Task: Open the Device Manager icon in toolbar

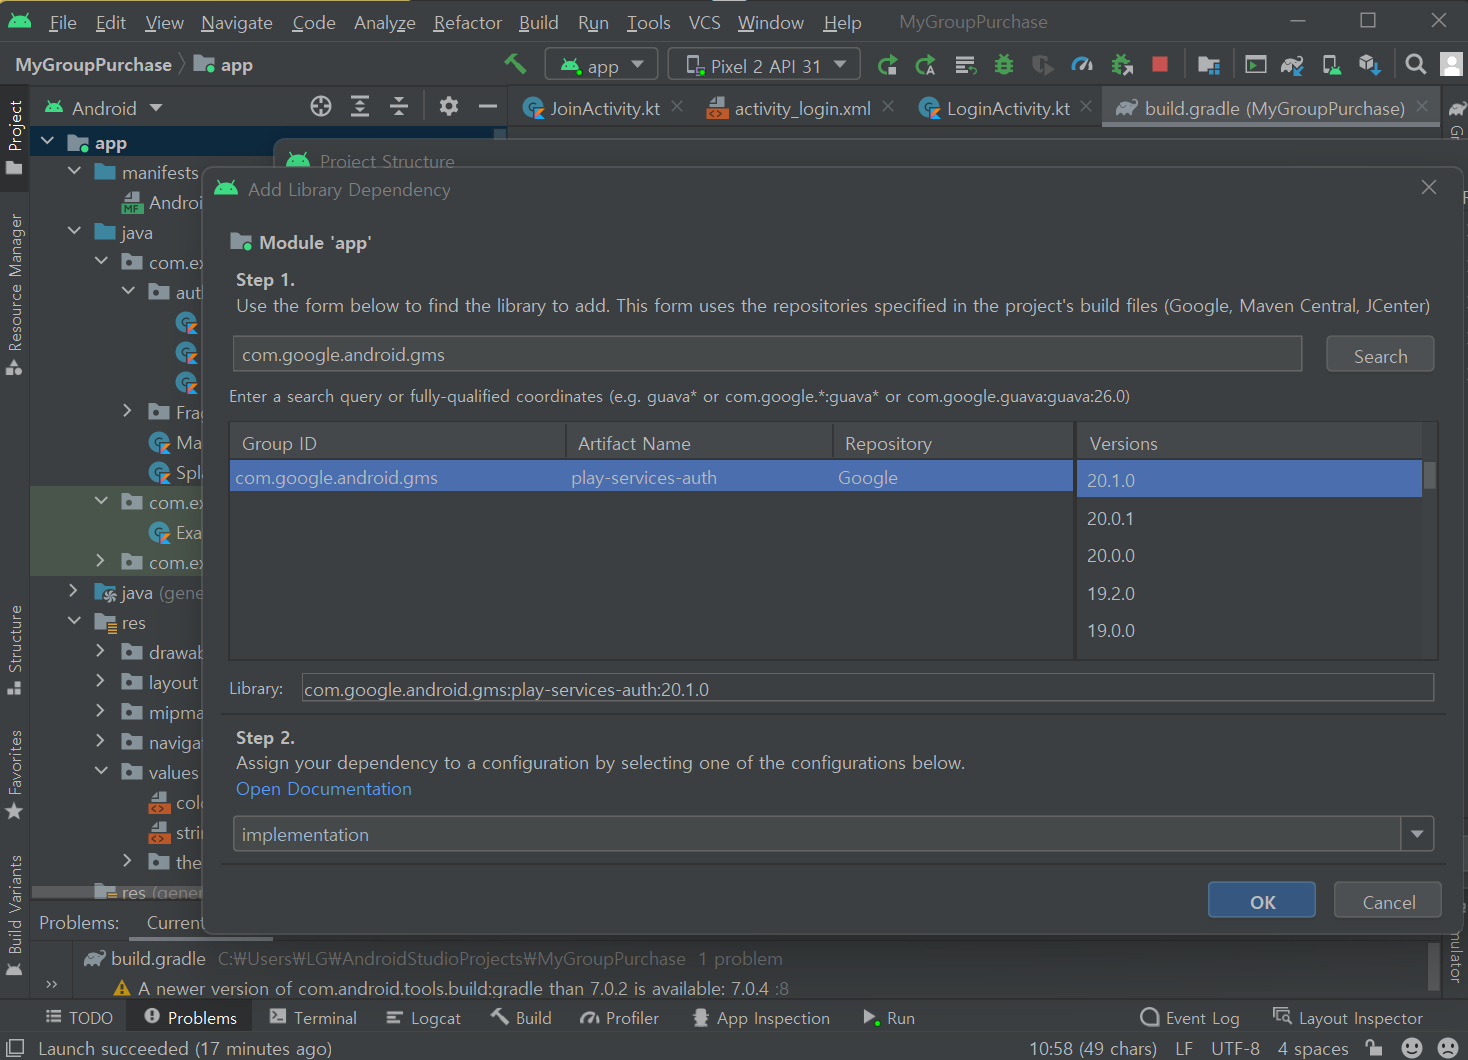Action: point(1332,66)
